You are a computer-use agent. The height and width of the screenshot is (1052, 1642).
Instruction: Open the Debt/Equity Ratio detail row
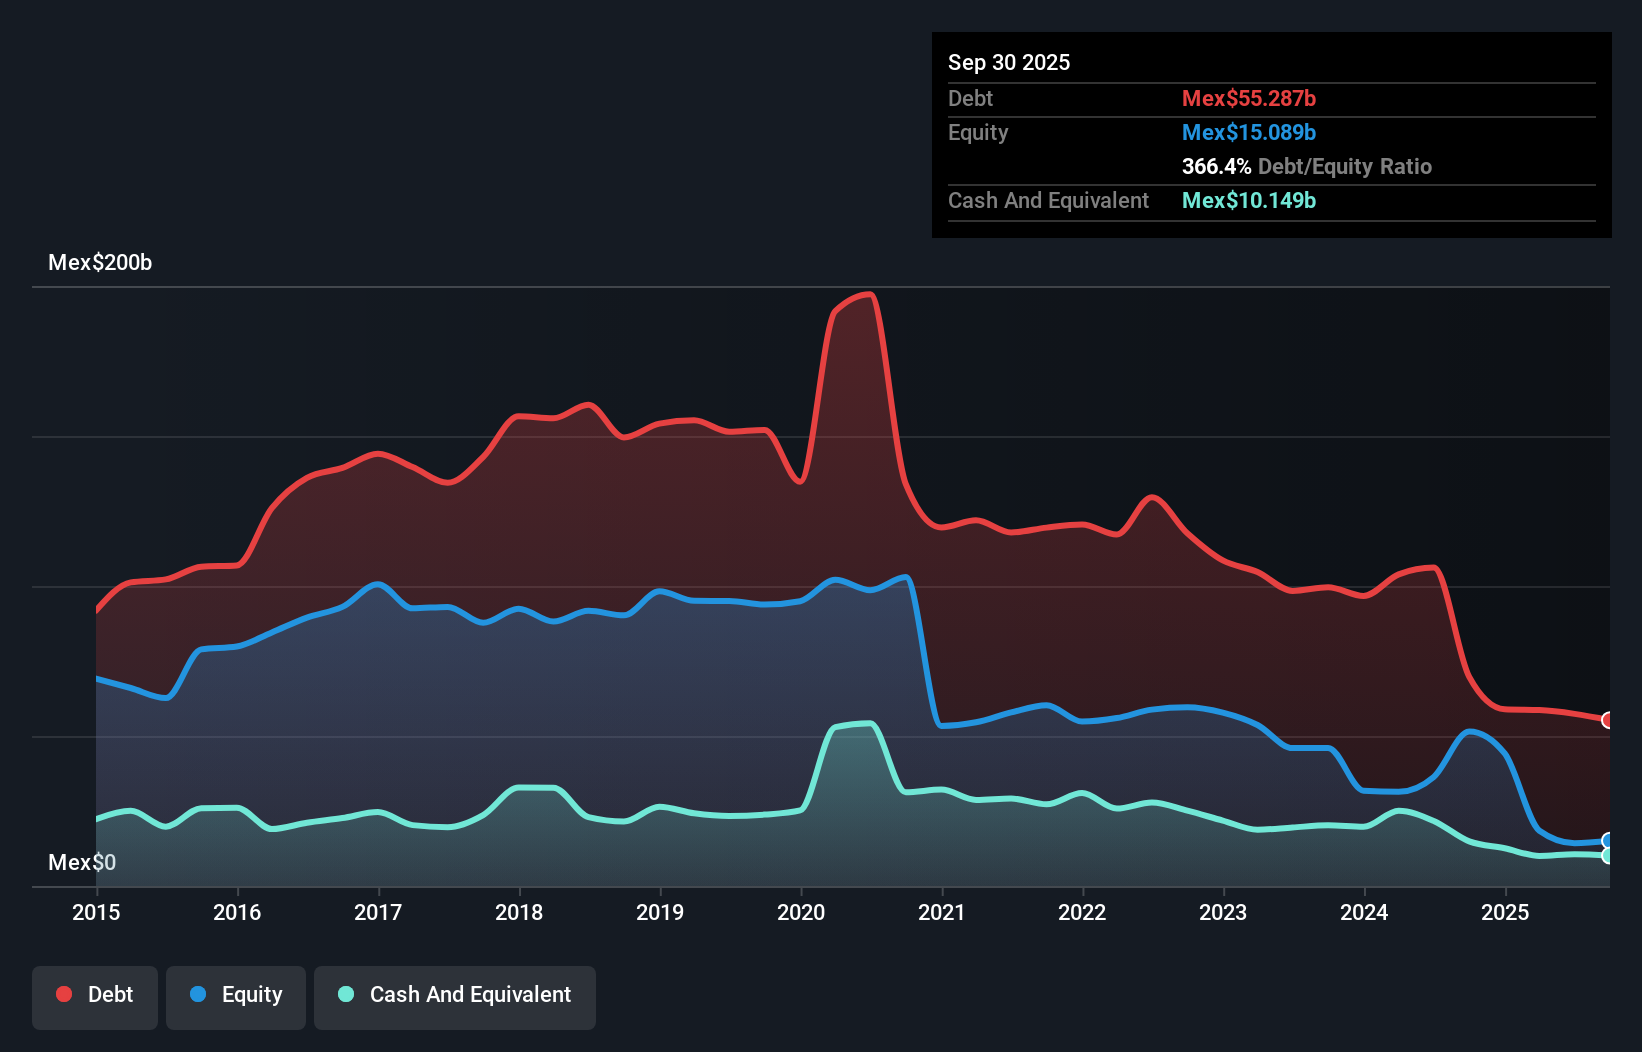click(1307, 166)
